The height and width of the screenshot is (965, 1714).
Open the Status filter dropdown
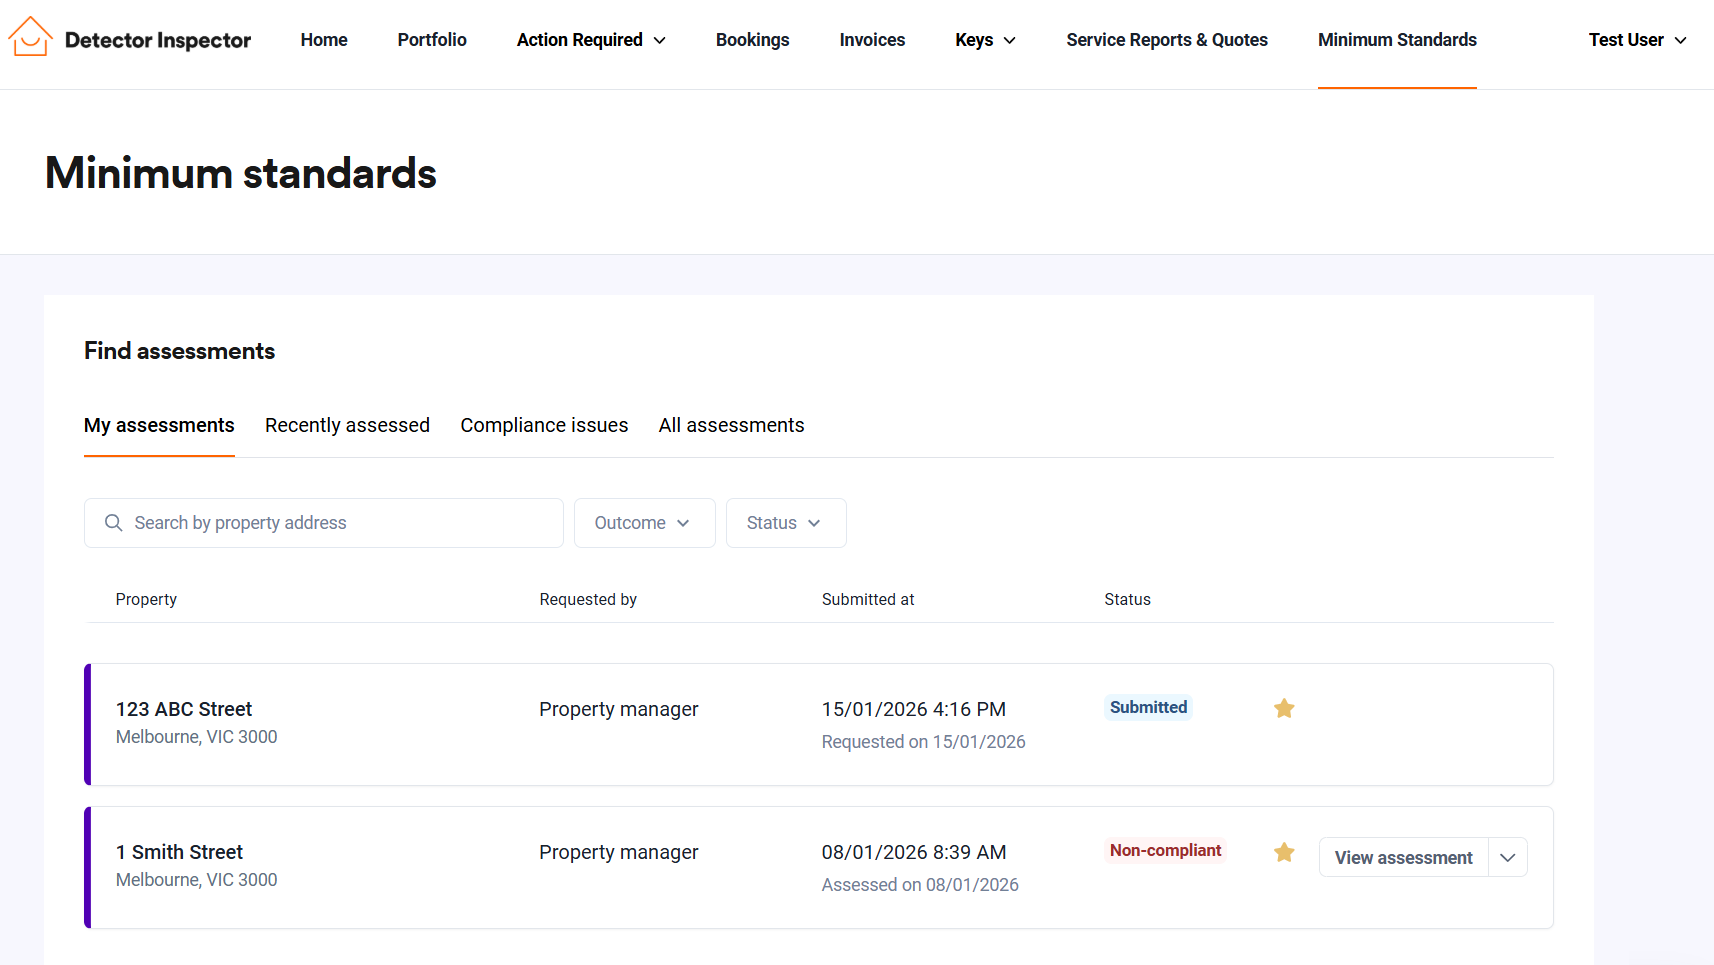point(785,523)
